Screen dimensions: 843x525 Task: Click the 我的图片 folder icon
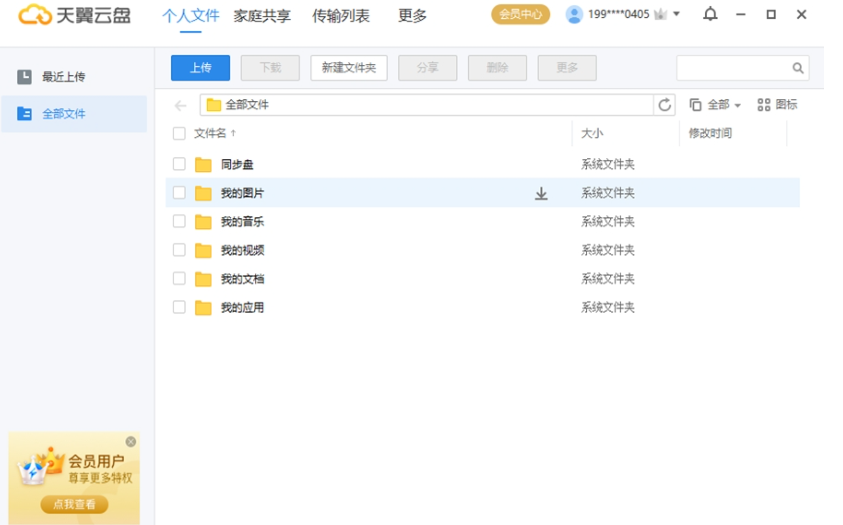pyautogui.click(x=203, y=193)
